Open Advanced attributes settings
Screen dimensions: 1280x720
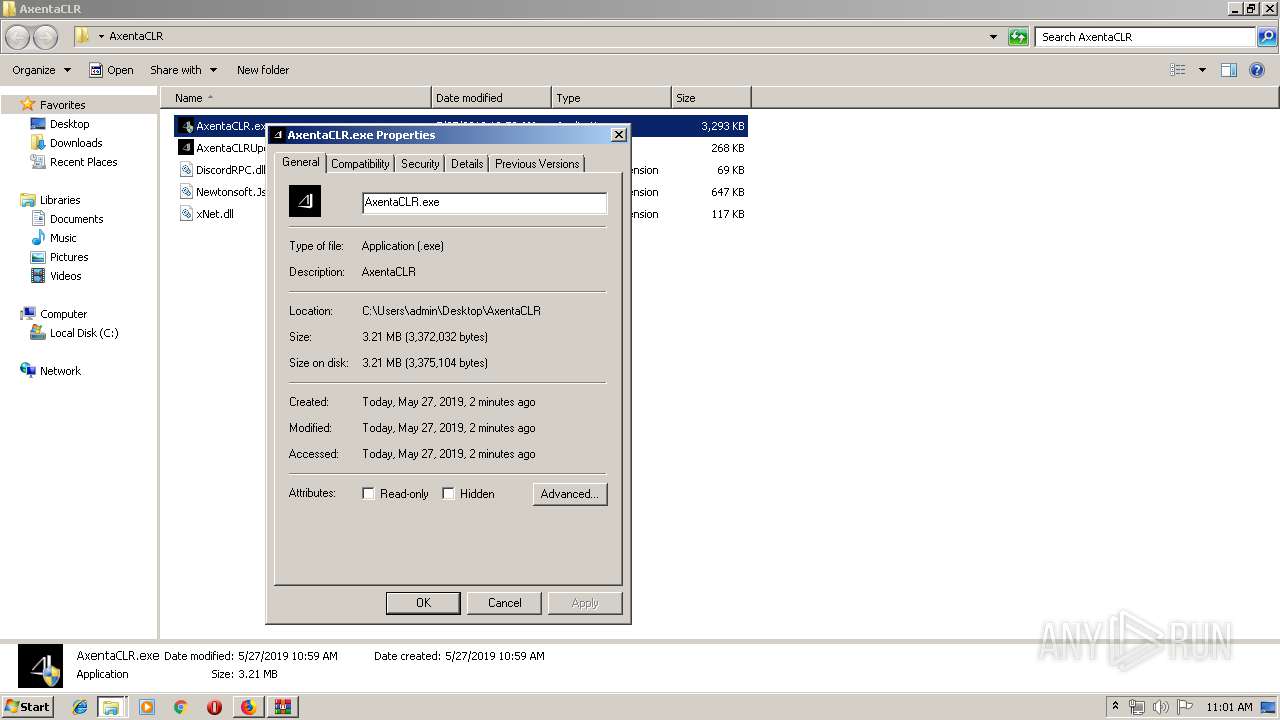(570, 494)
